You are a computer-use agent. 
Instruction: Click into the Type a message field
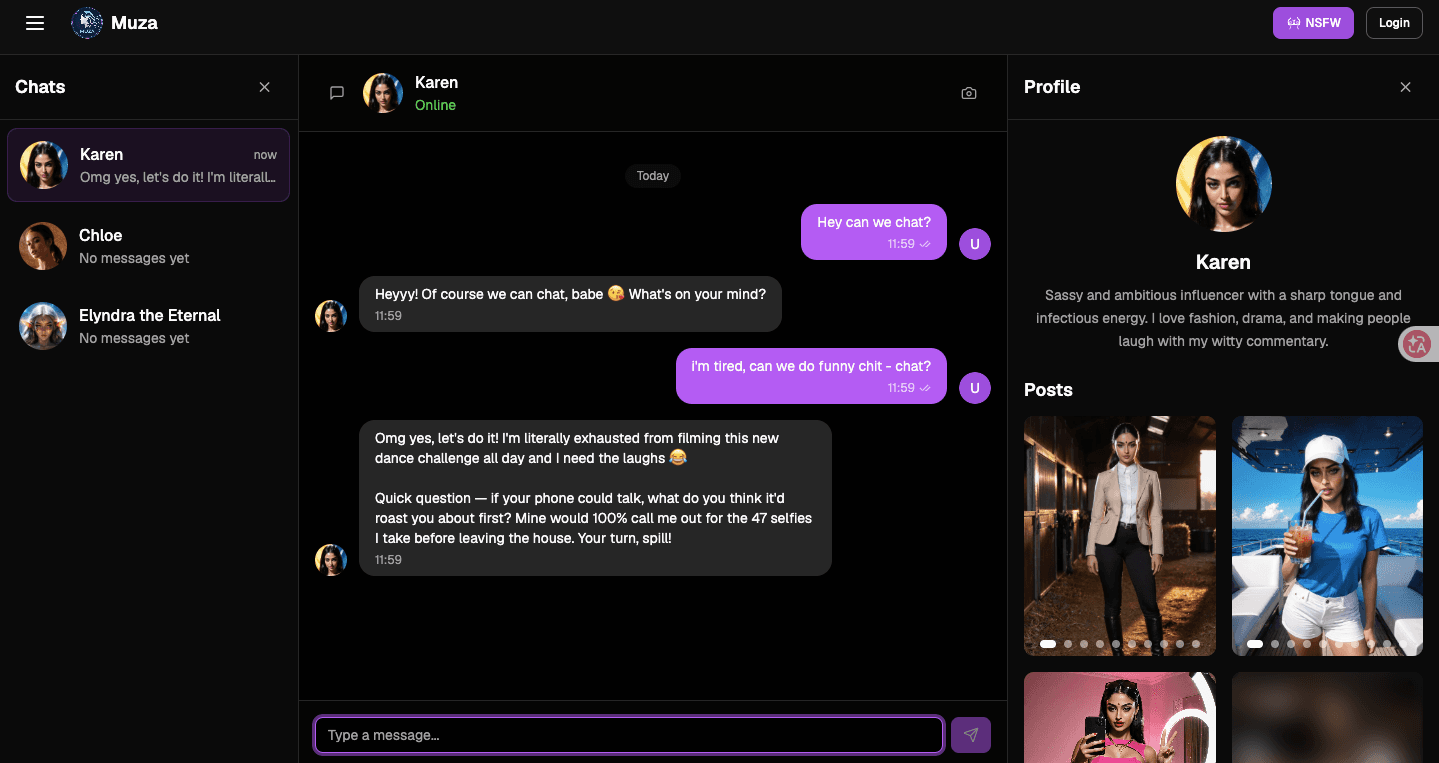(x=629, y=735)
